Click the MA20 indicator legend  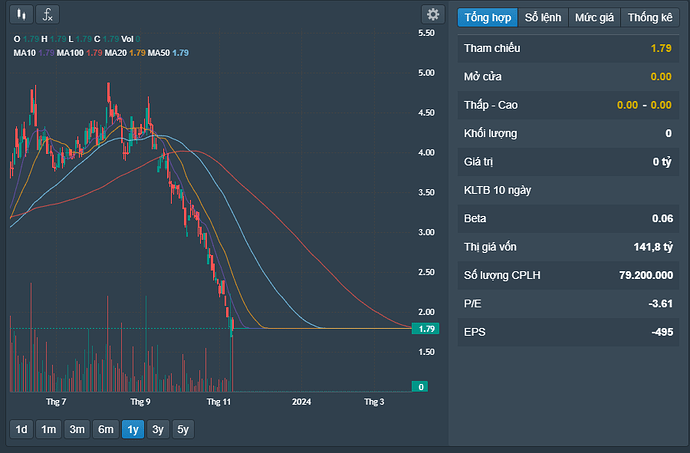[x=125, y=52]
